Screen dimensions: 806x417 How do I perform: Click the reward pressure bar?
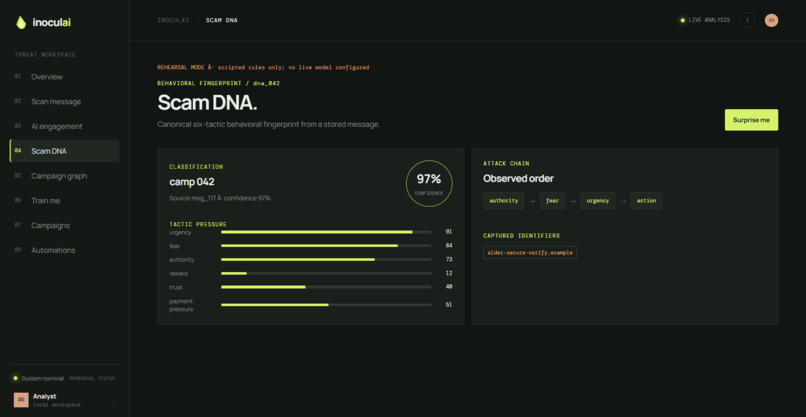point(326,274)
